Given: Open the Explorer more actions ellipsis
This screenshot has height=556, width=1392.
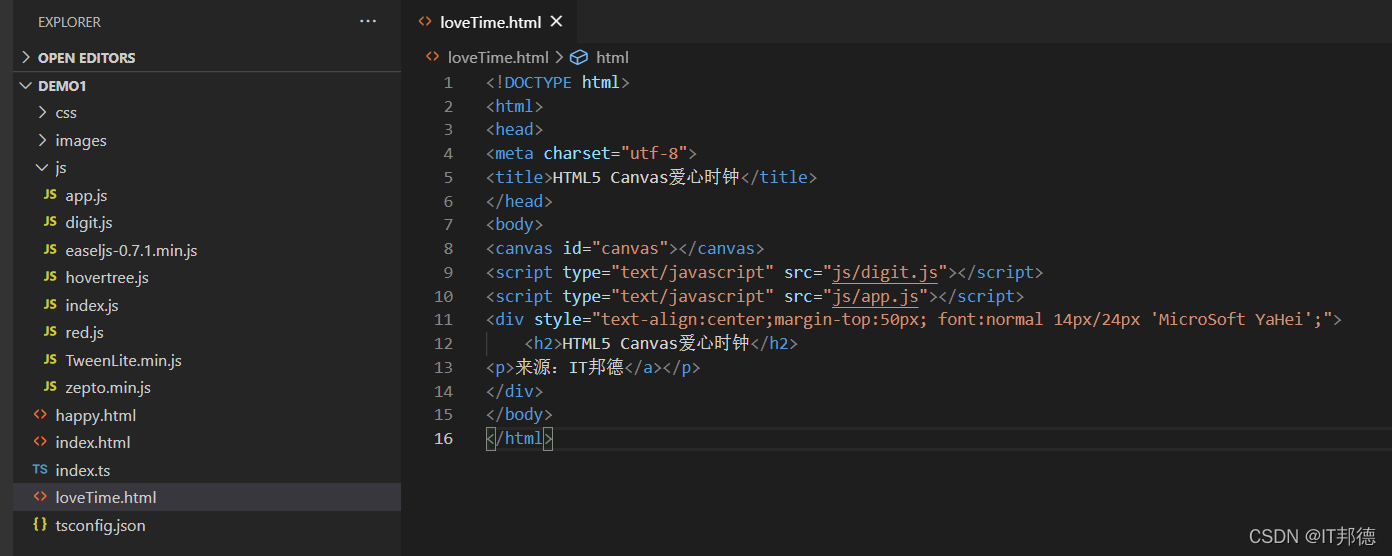Looking at the screenshot, I should click(x=368, y=21).
